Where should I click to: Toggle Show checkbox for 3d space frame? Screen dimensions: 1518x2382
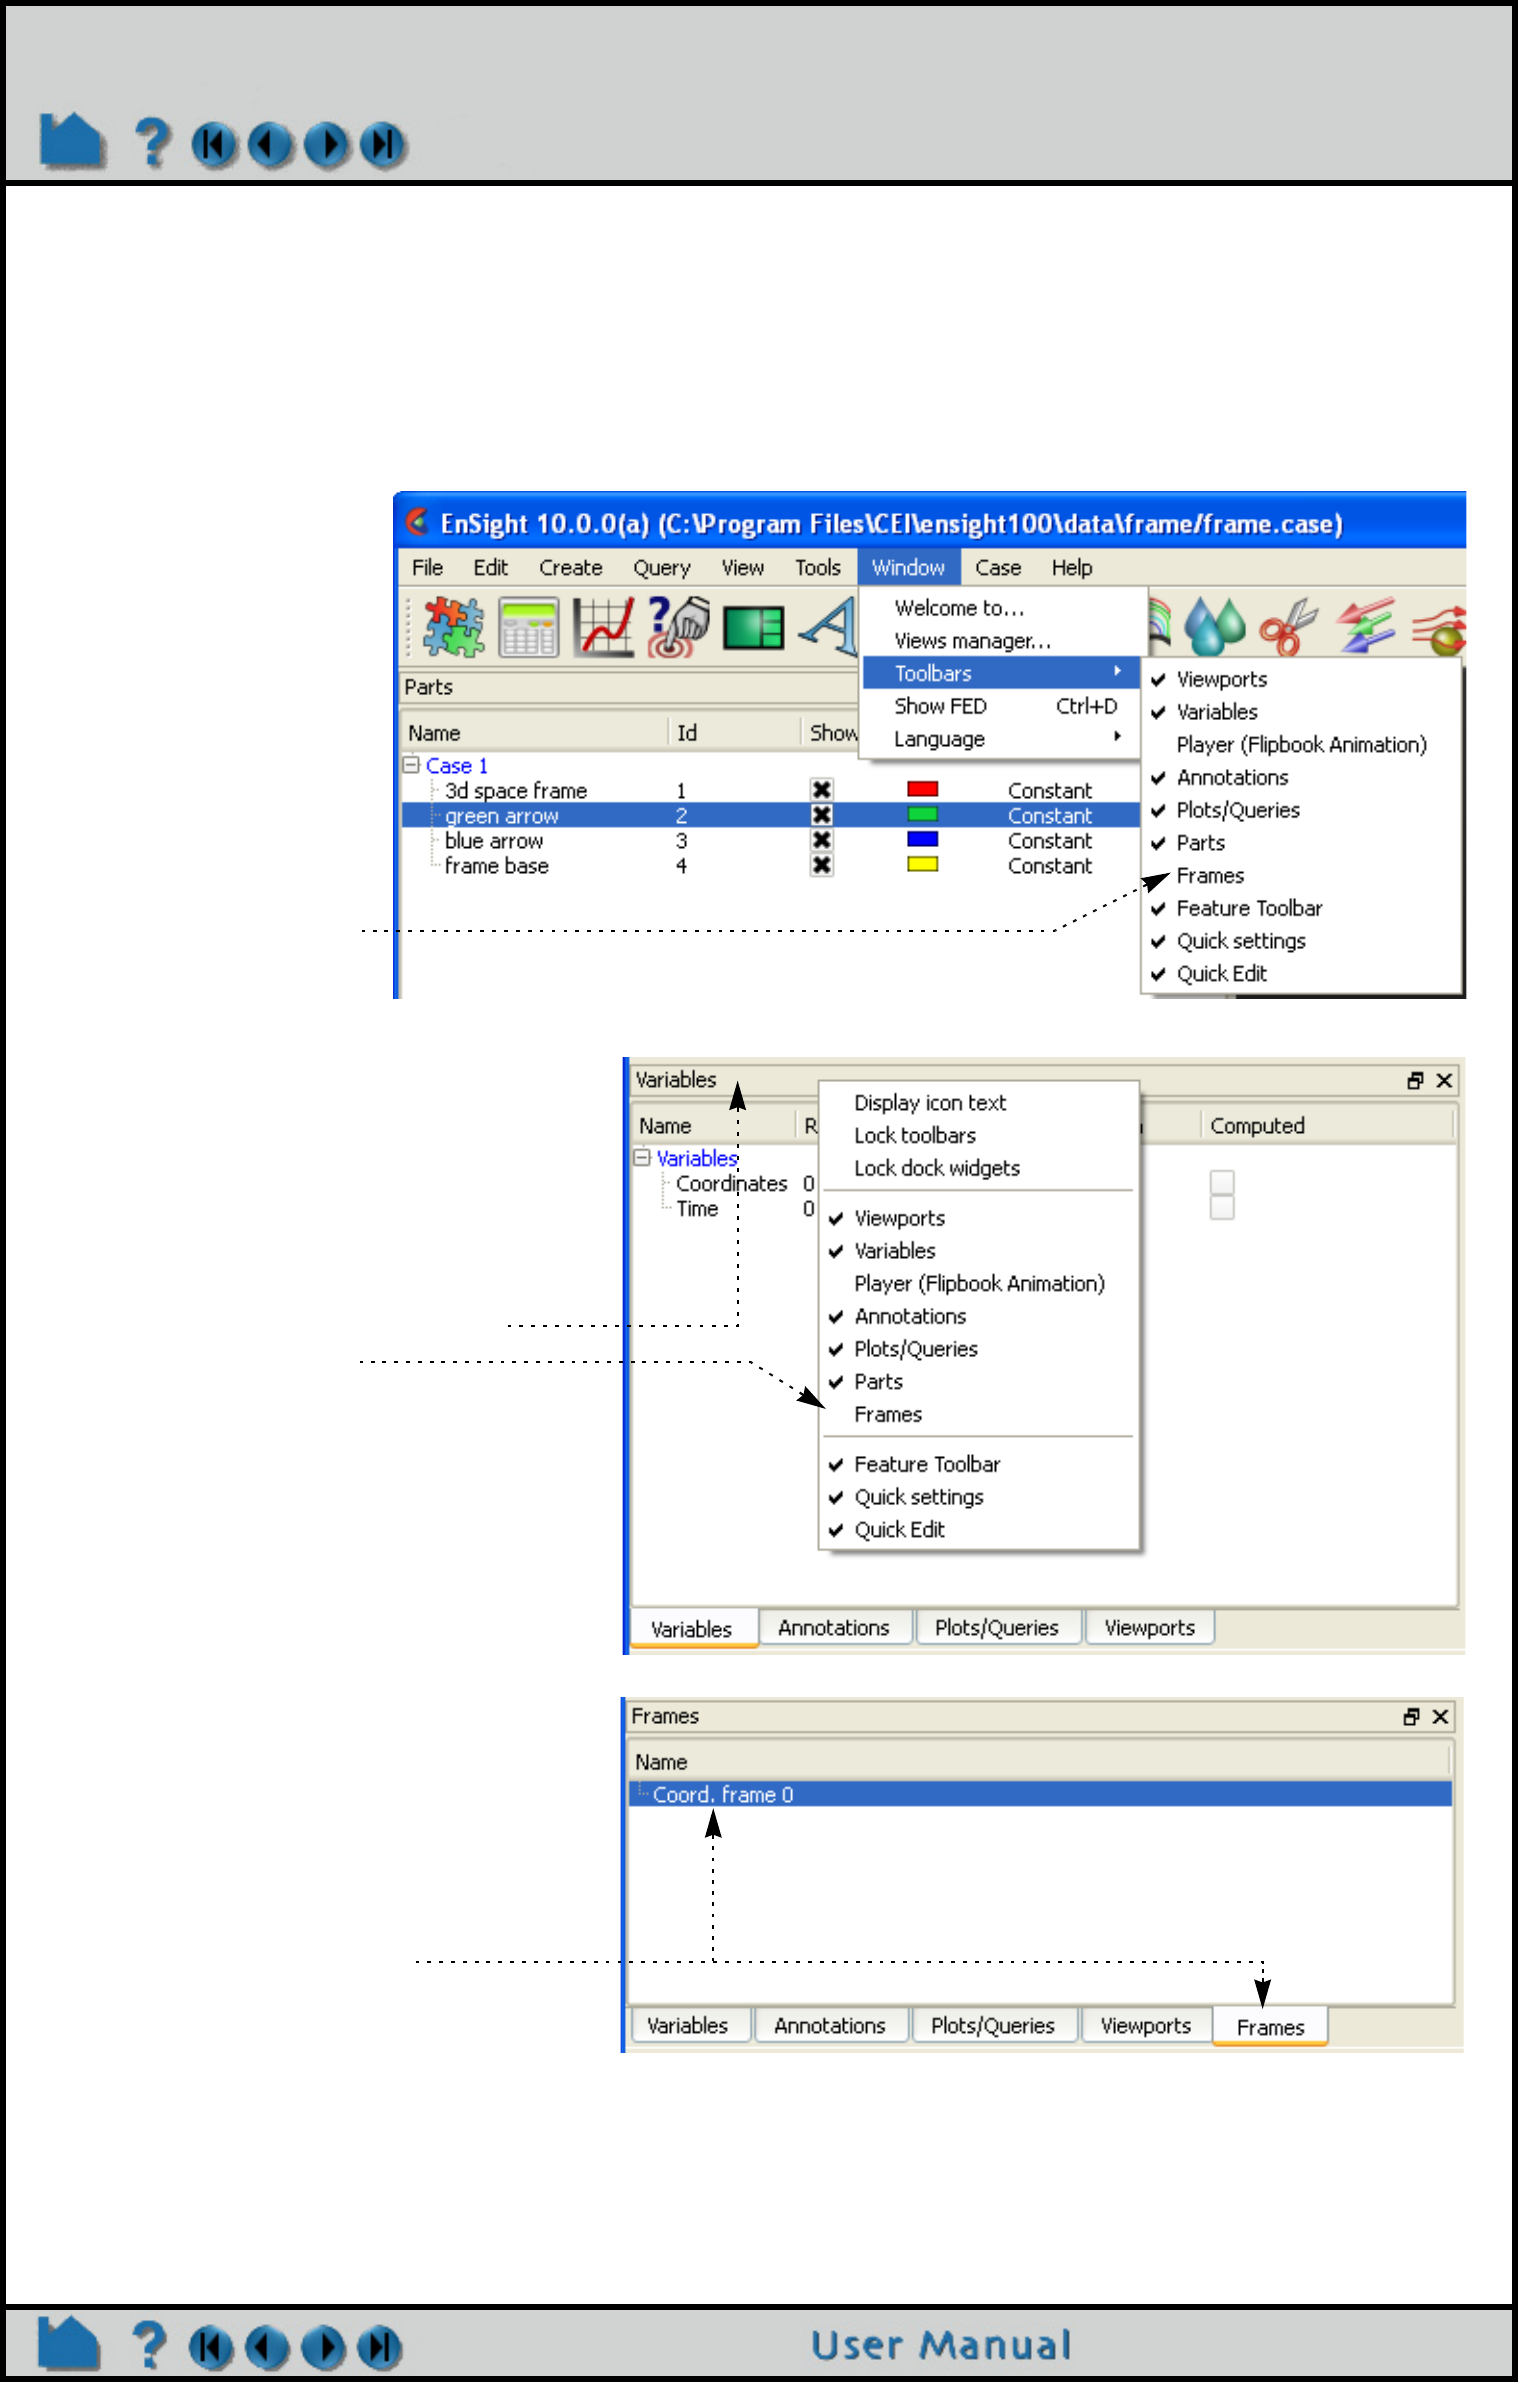tap(821, 790)
